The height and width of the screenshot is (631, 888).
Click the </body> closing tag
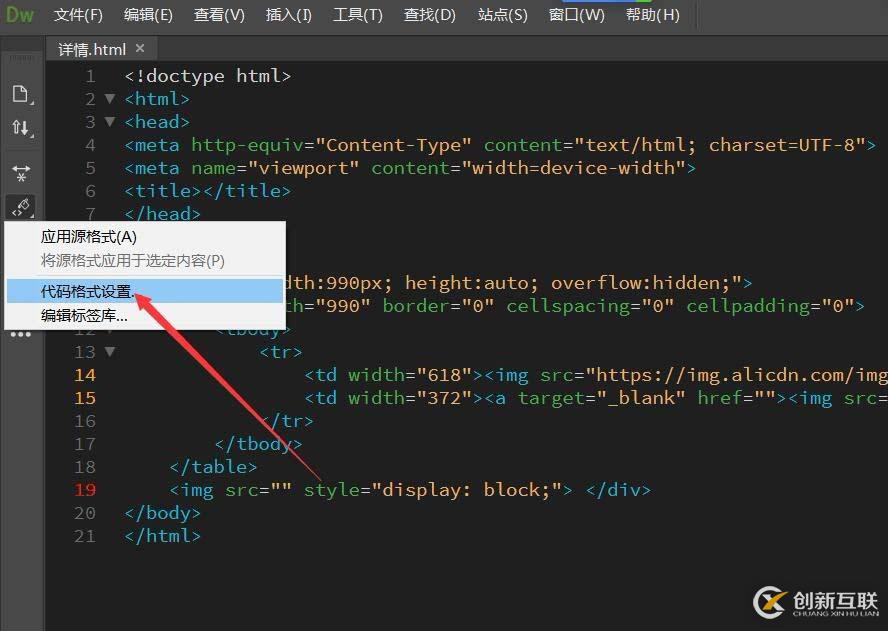[x=163, y=513]
